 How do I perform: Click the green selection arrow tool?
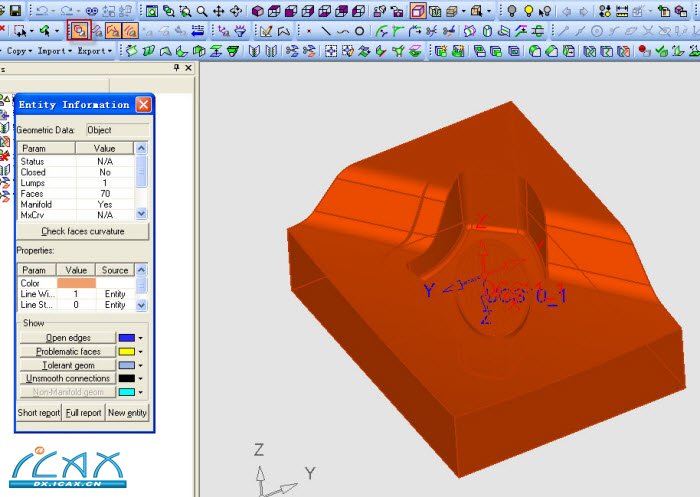(x=44, y=31)
